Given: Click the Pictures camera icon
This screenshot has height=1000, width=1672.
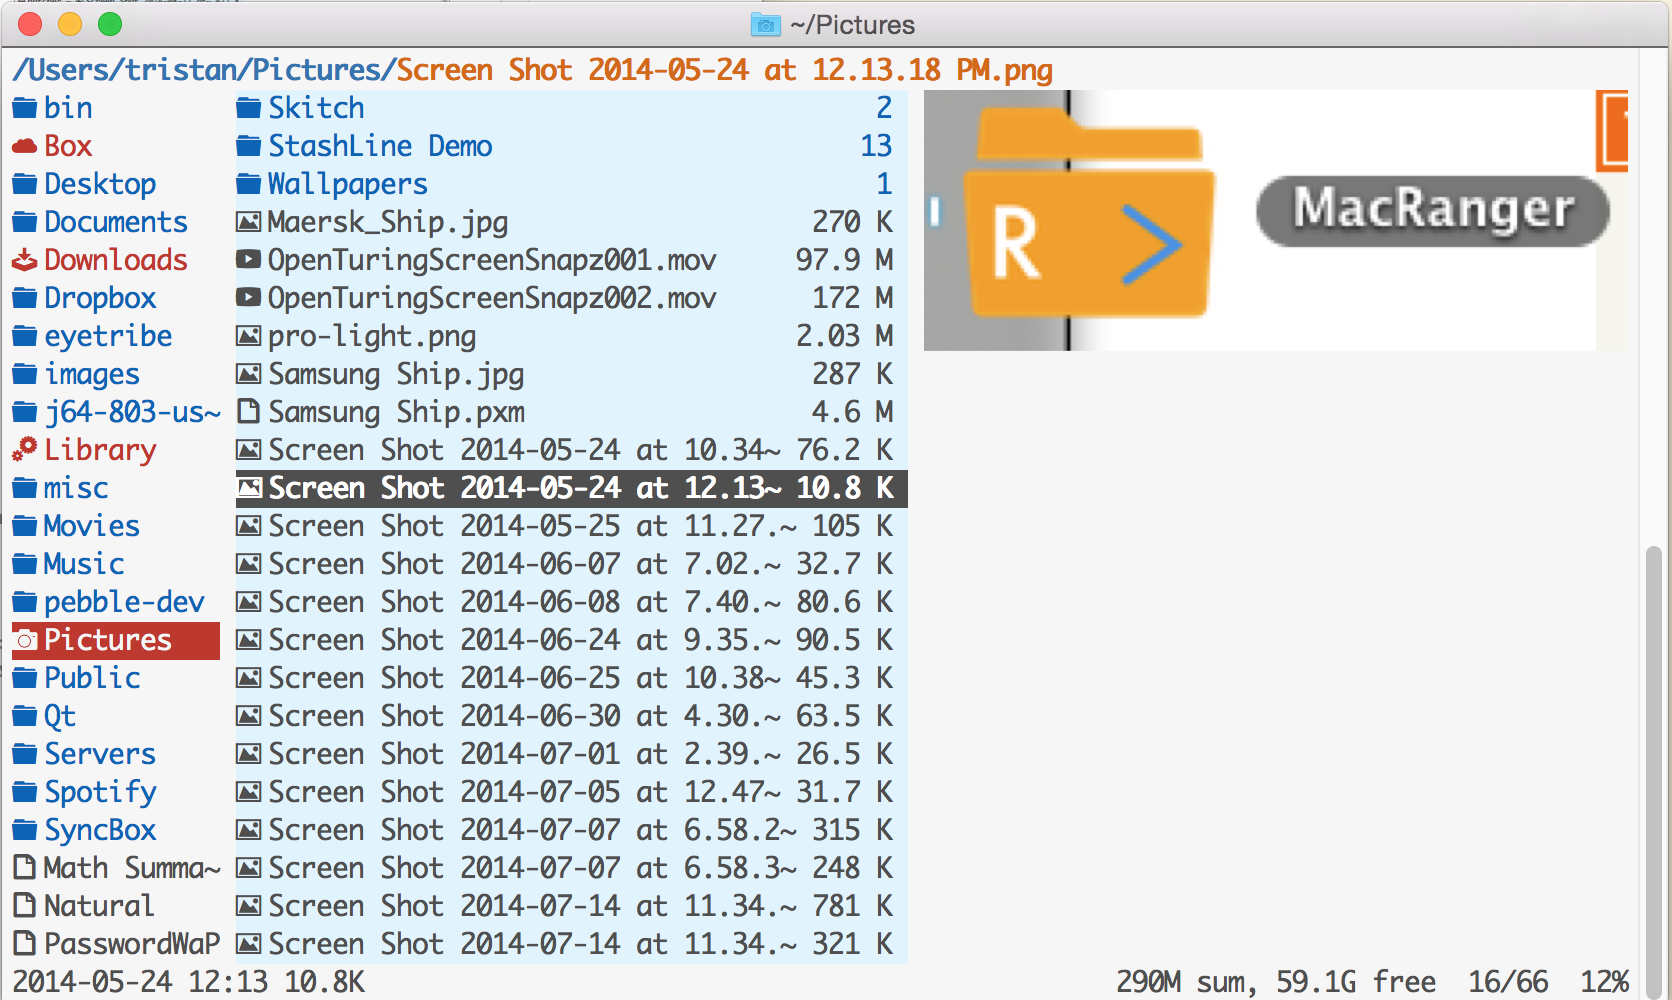Looking at the screenshot, I should (x=26, y=640).
